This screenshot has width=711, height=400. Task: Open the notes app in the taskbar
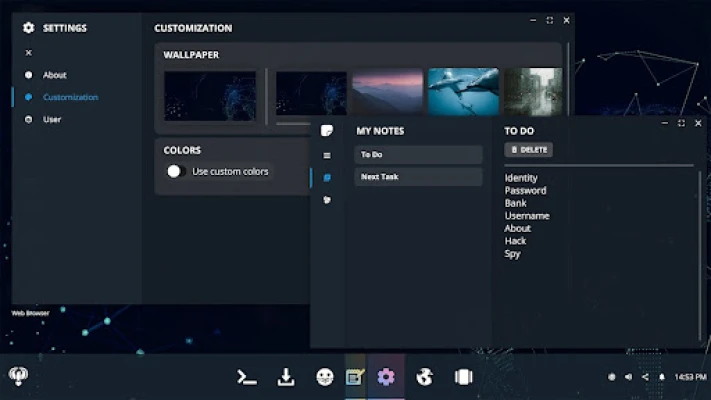355,377
